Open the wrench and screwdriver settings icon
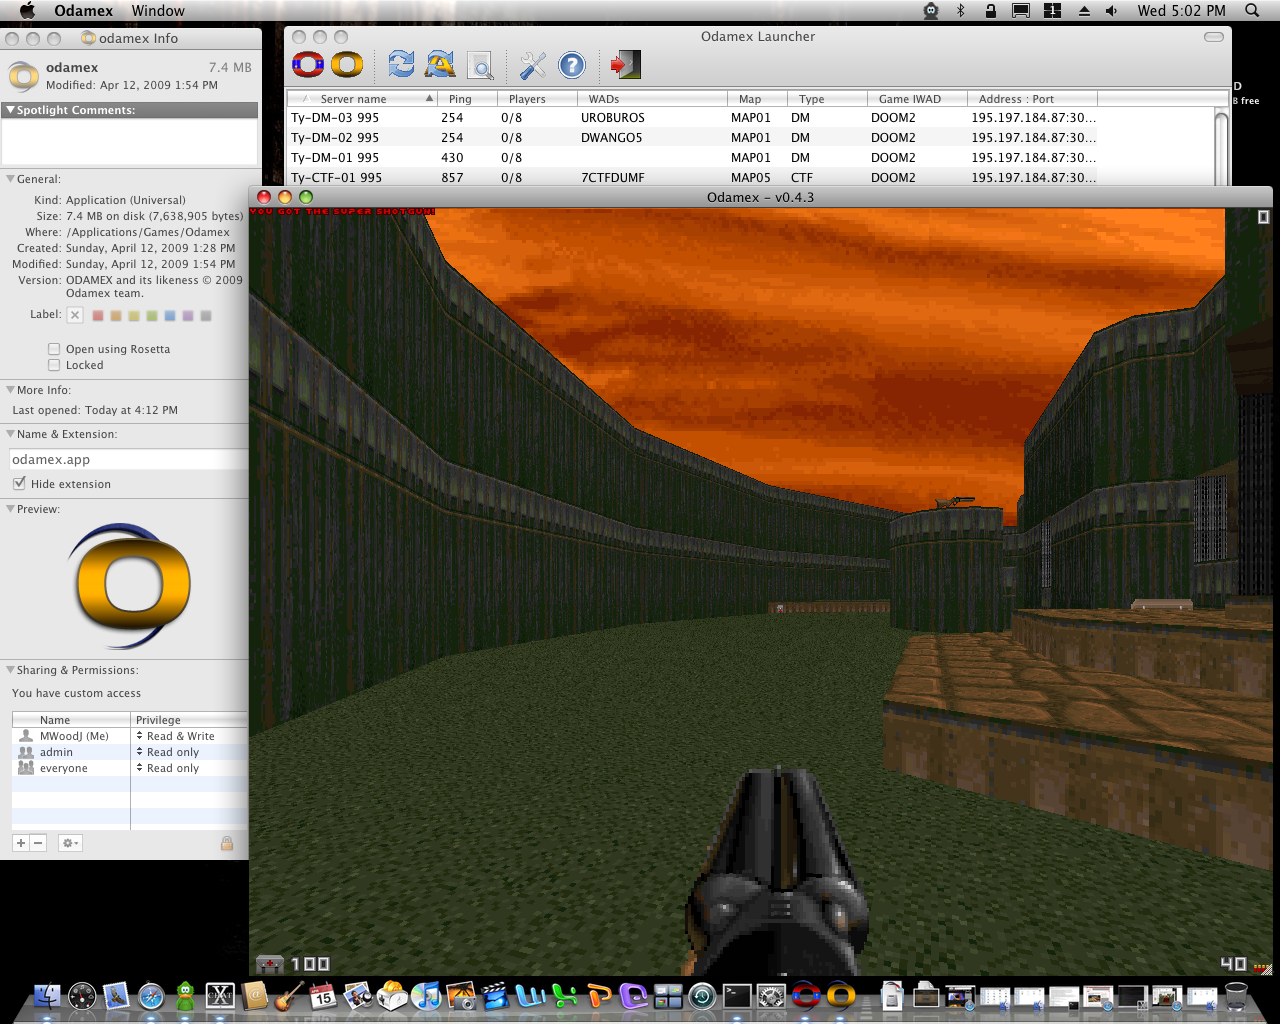Screen dimensions: 1280x1024 (532, 66)
